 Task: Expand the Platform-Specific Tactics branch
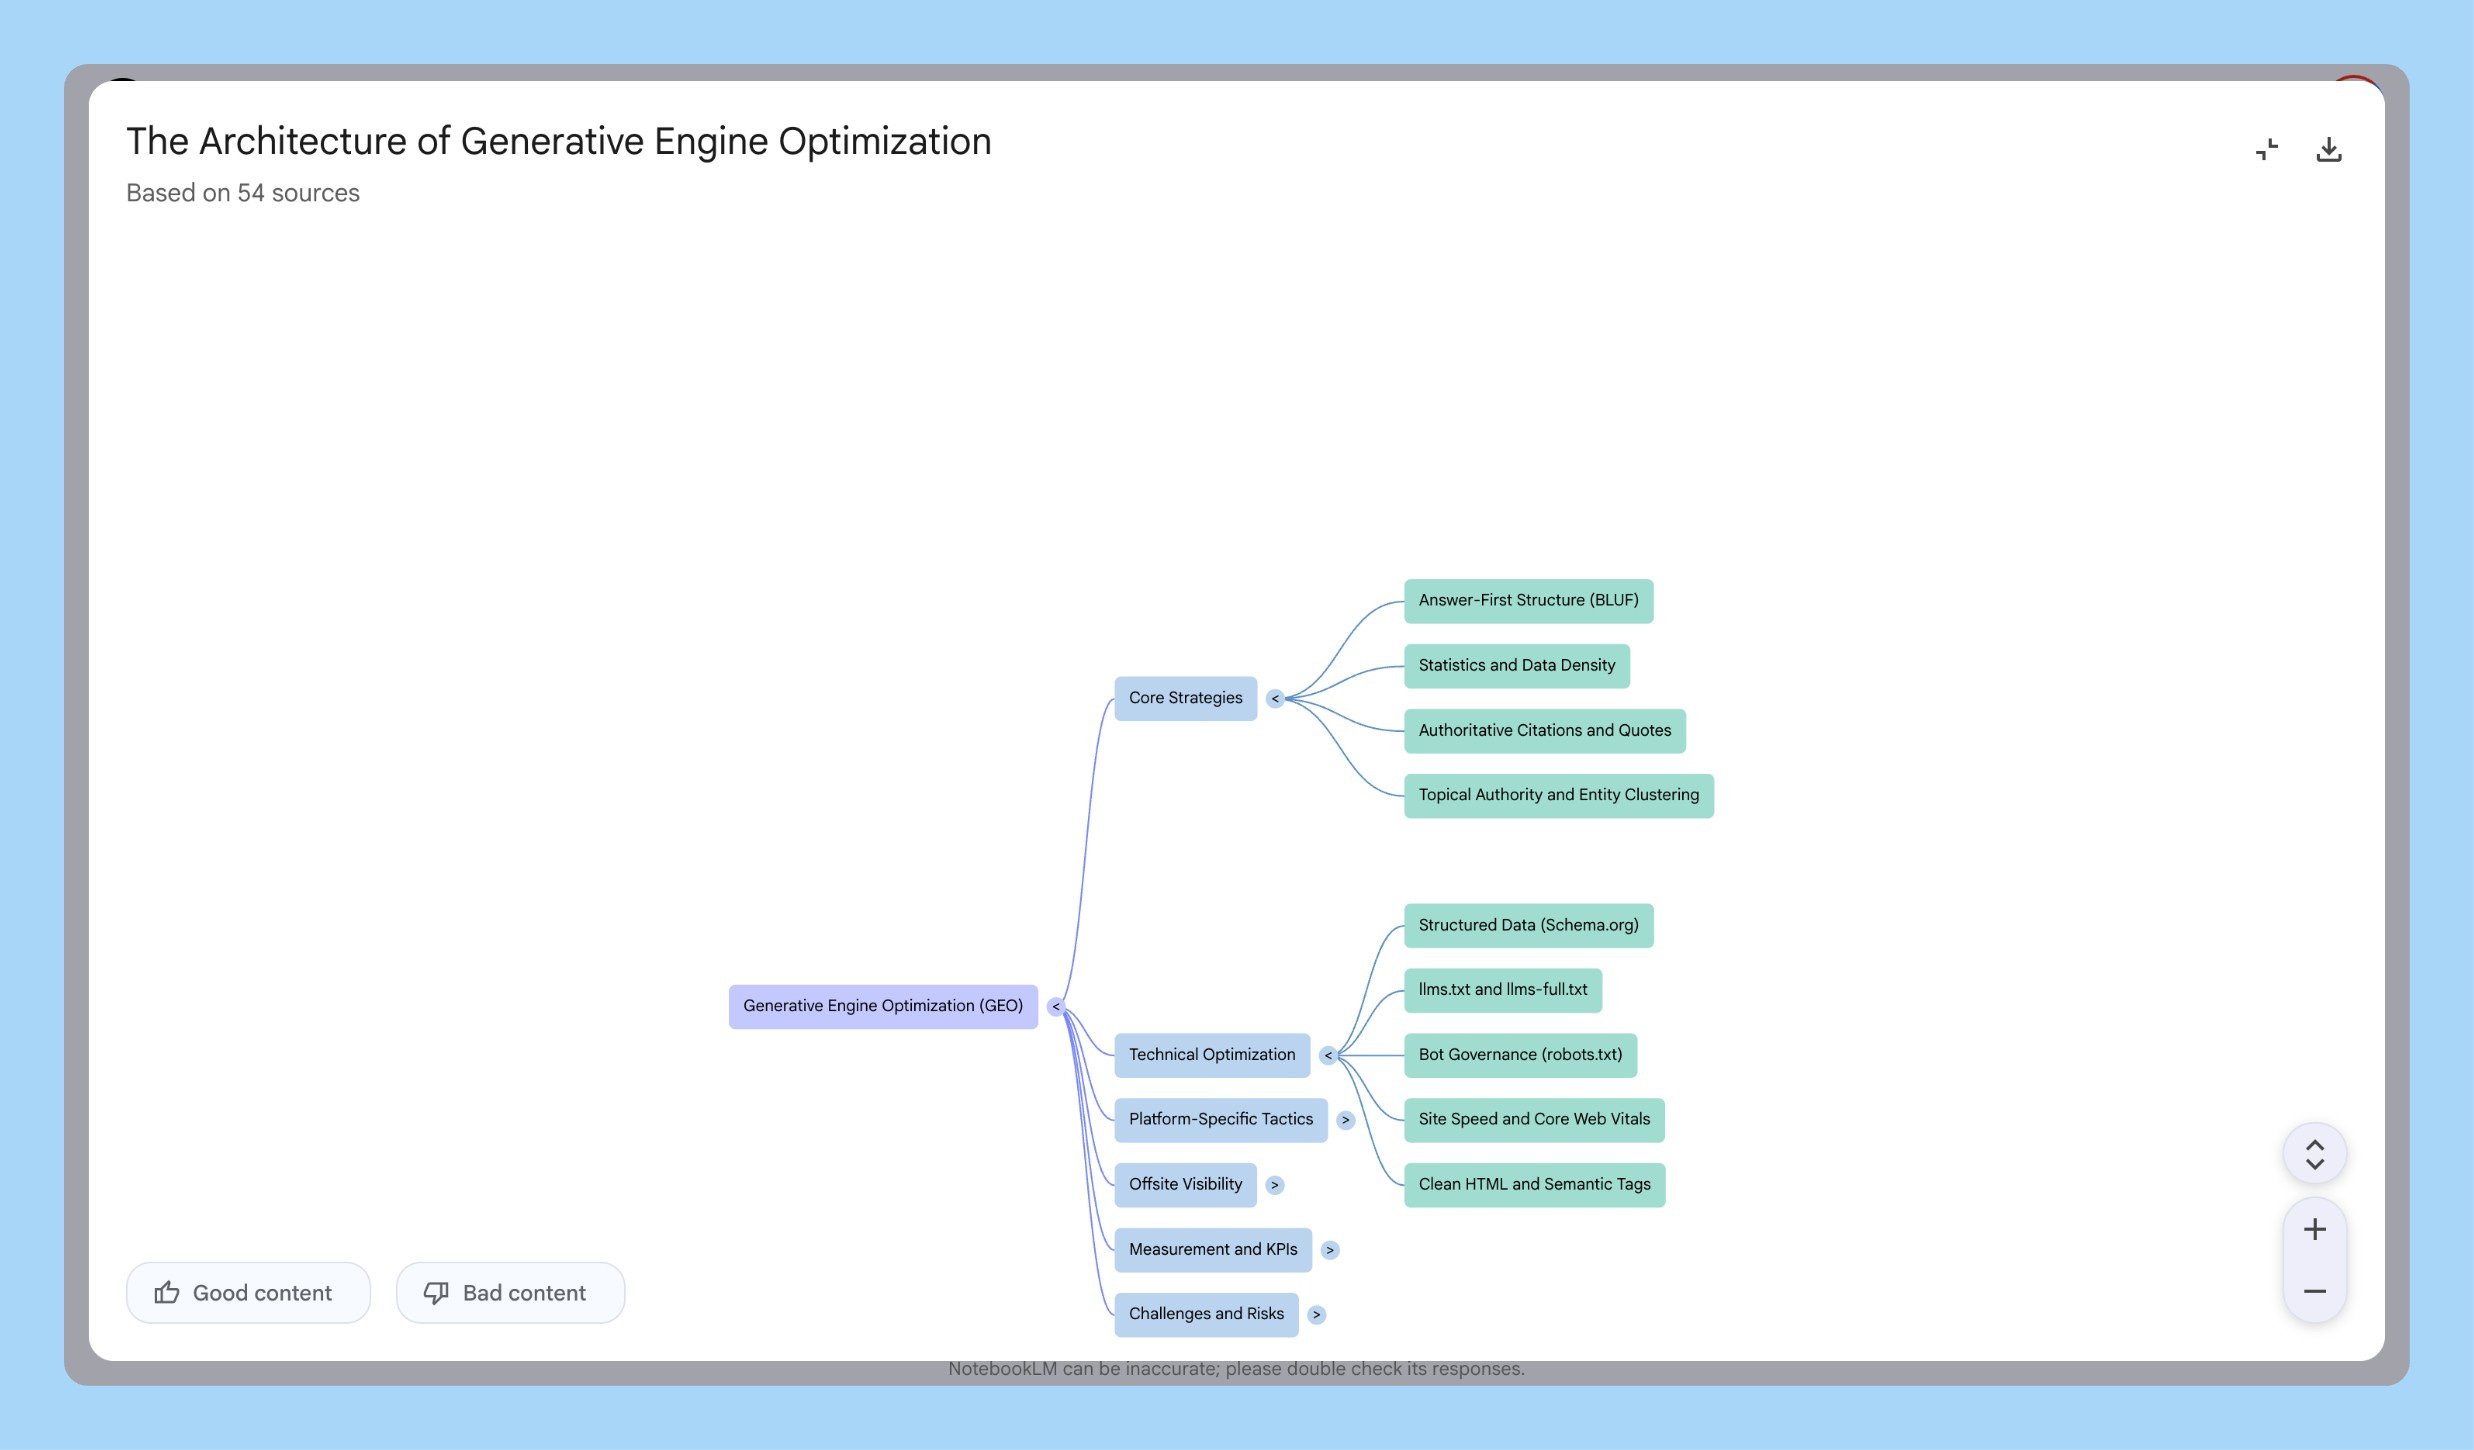coord(1346,1120)
